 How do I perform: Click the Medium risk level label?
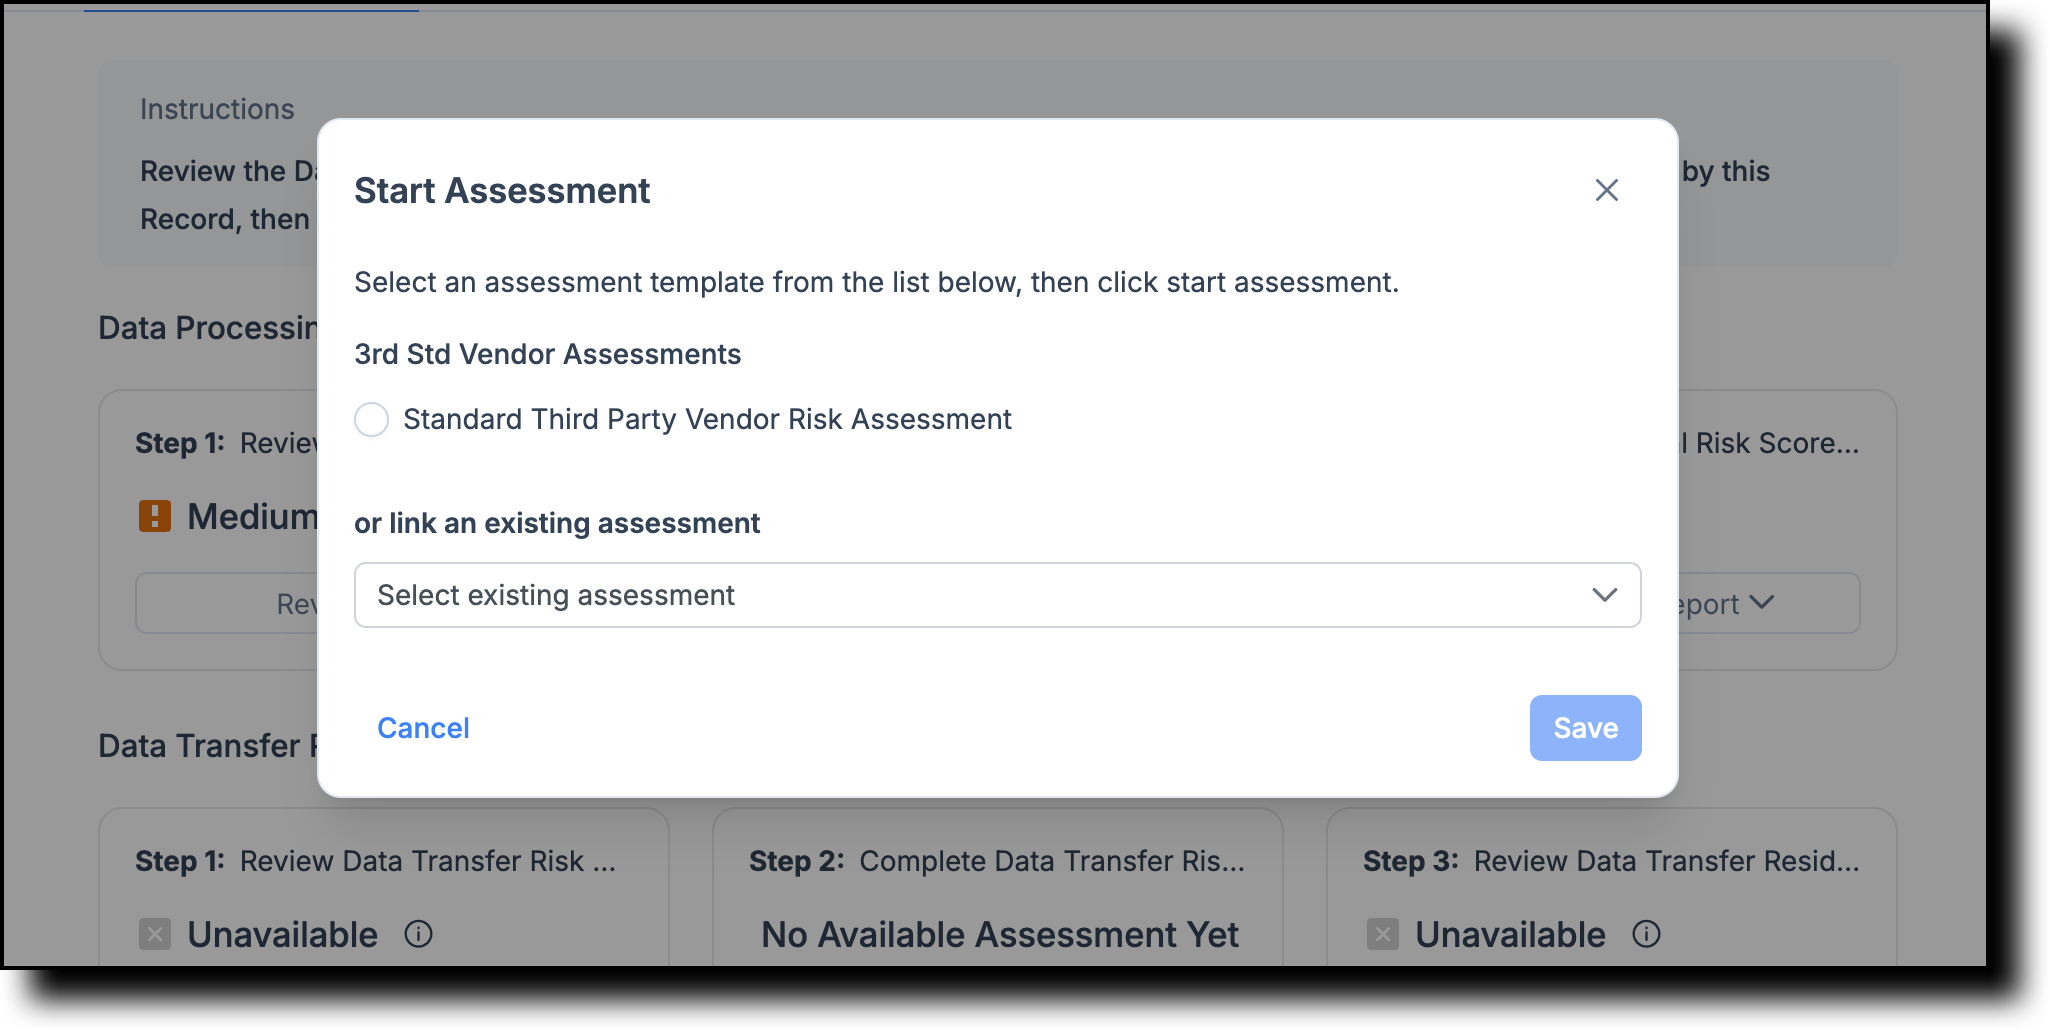point(252,516)
